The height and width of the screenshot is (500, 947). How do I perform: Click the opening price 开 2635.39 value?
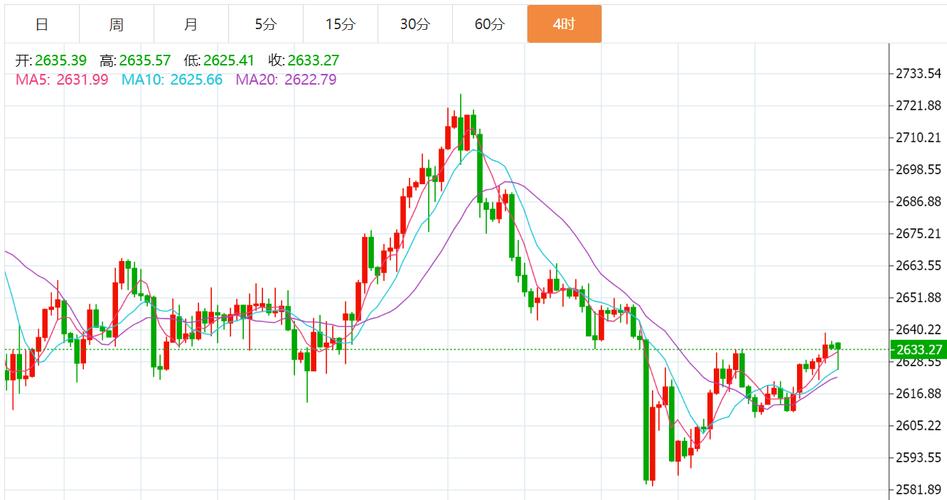60,60
